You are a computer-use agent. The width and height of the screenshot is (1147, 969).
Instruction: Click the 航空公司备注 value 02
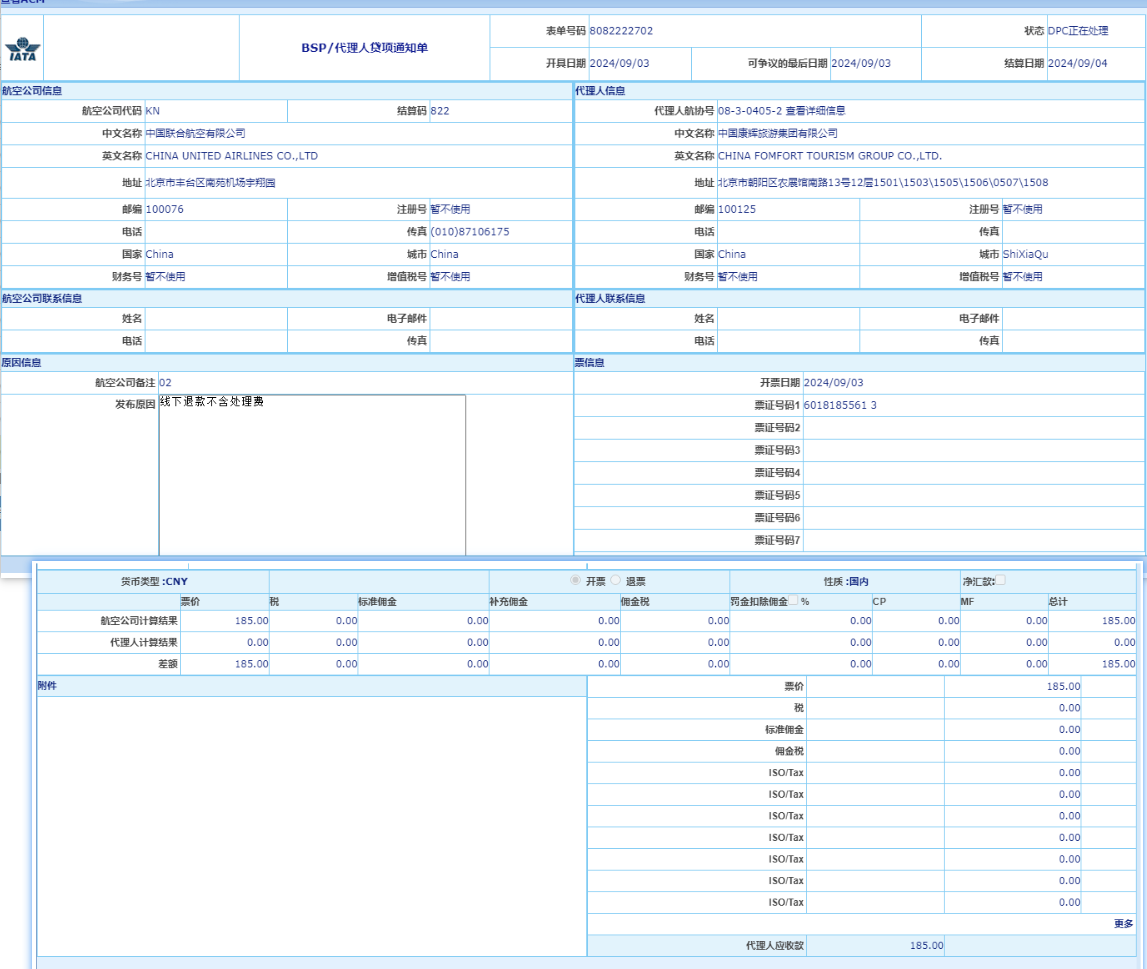pos(166,383)
